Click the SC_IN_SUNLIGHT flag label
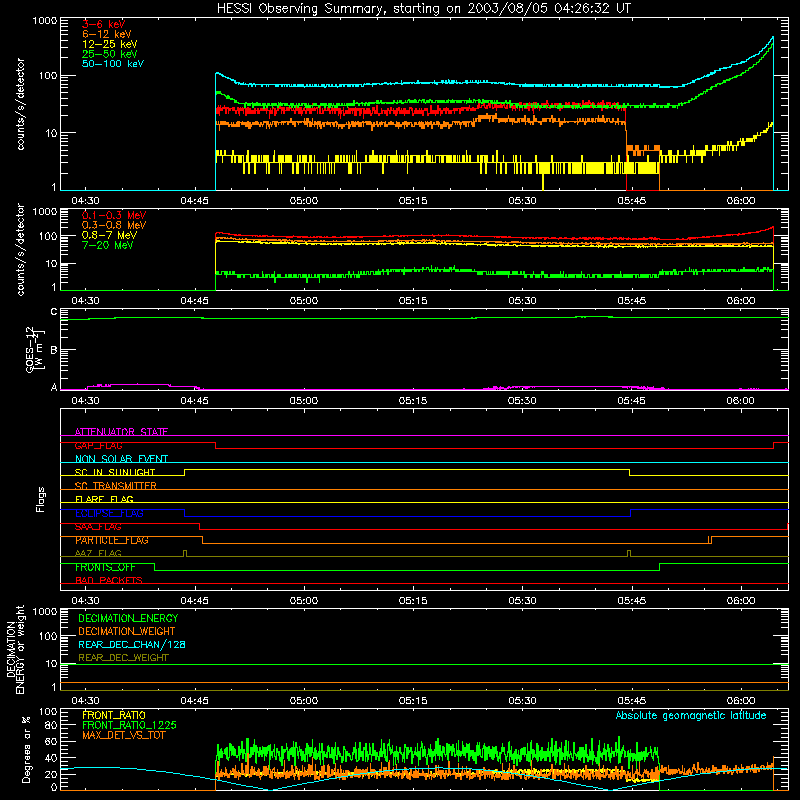 pyautogui.click(x=115, y=472)
